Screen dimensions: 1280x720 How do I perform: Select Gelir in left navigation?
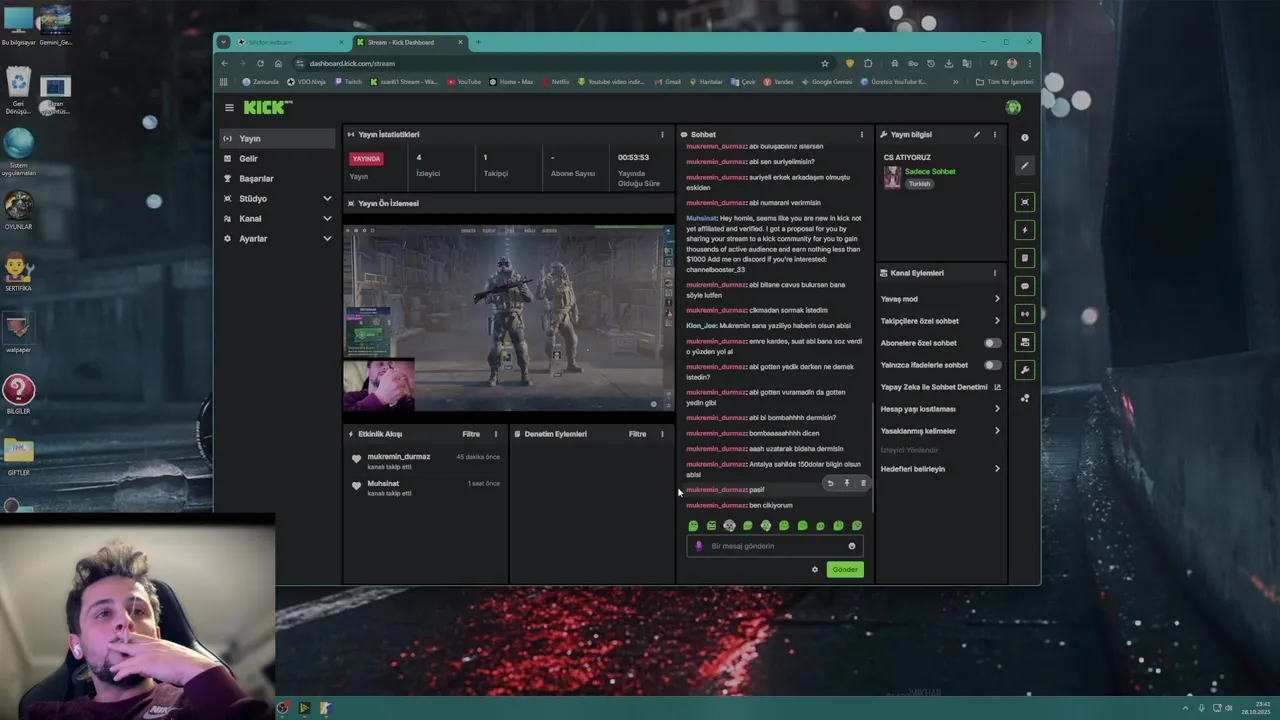tap(278, 158)
